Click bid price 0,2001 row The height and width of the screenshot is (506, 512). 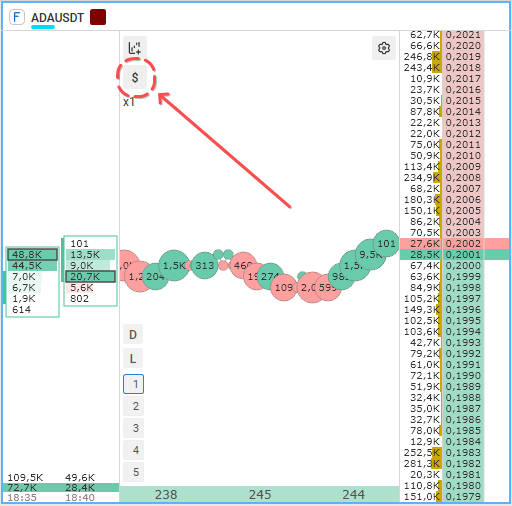point(454,255)
